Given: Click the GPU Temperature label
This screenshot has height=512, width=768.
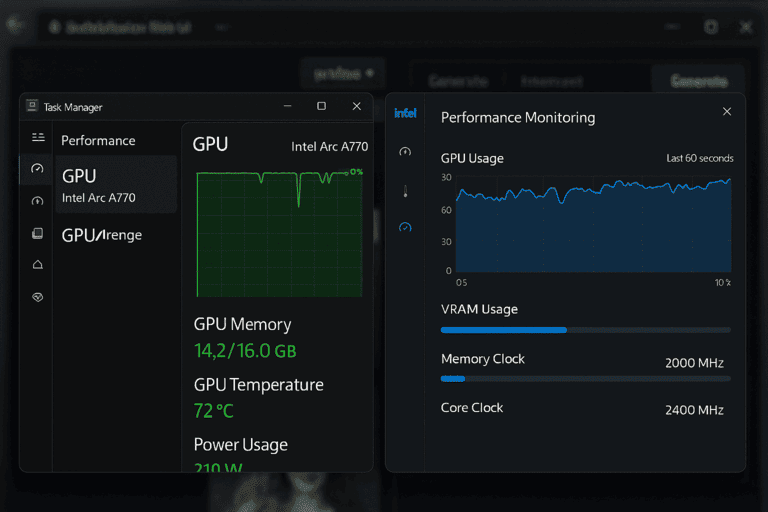Looking at the screenshot, I should pyautogui.click(x=259, y=385).
